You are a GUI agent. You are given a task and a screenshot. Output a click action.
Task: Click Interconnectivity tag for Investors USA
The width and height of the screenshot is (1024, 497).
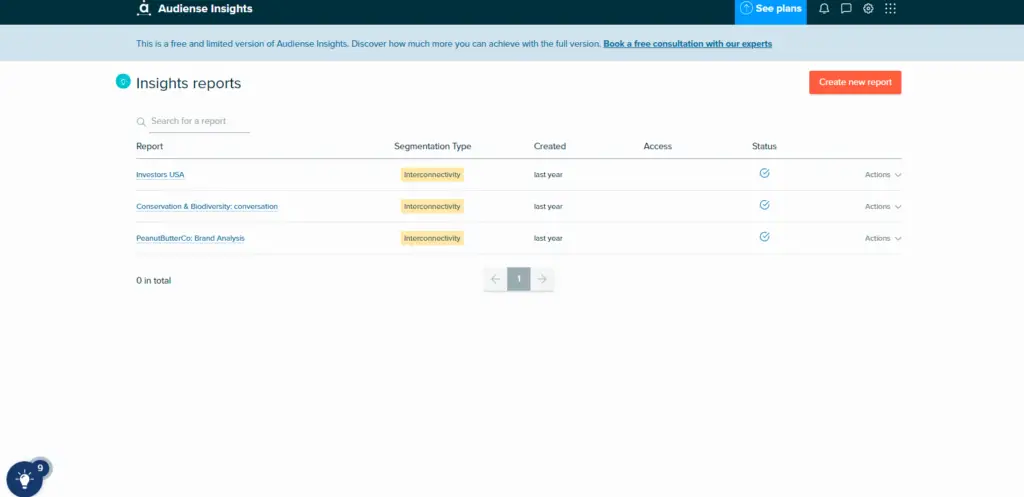(432, 174)
